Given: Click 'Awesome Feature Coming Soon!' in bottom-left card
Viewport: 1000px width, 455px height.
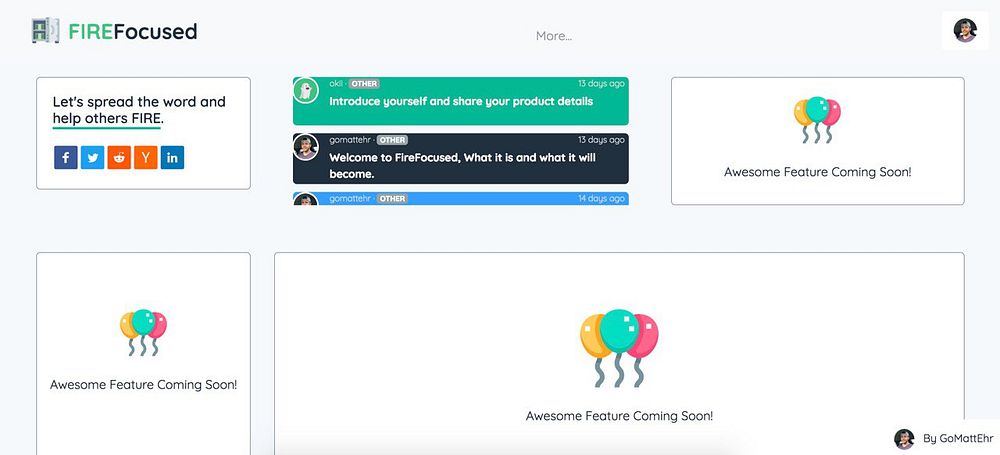Looking at the screenshot, I should pyautogui.click(x=143, y=385).
